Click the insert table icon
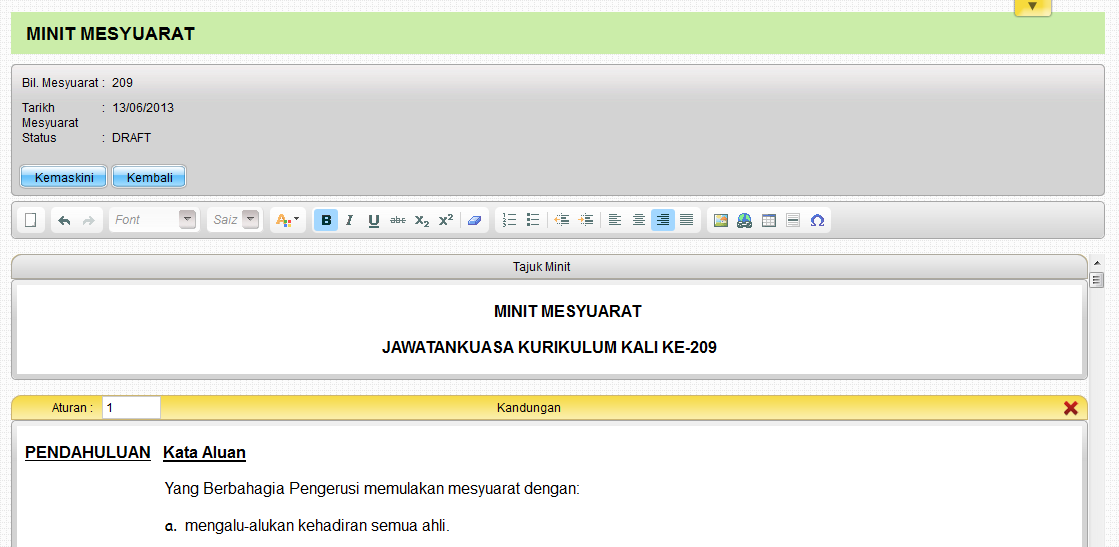 [769, 220]
